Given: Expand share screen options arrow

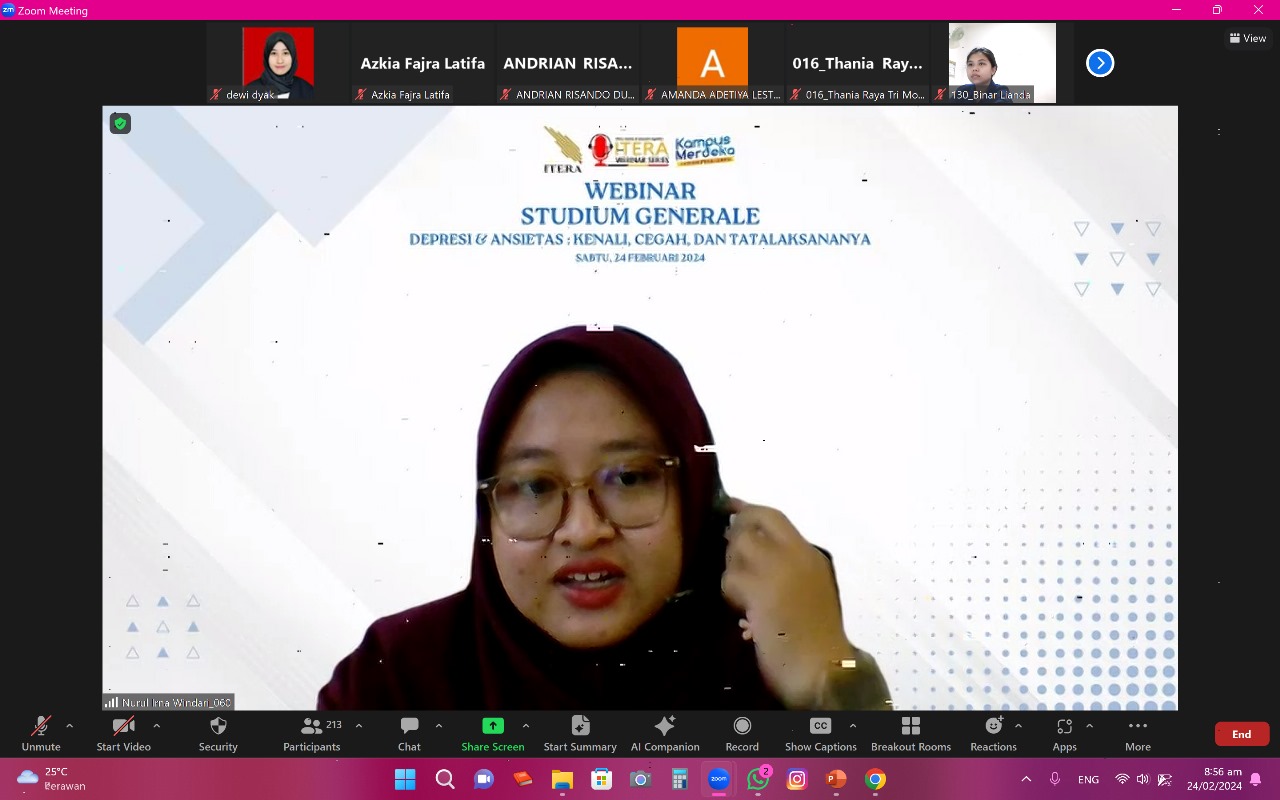Looking at the screenshot, I should [526, 726].
